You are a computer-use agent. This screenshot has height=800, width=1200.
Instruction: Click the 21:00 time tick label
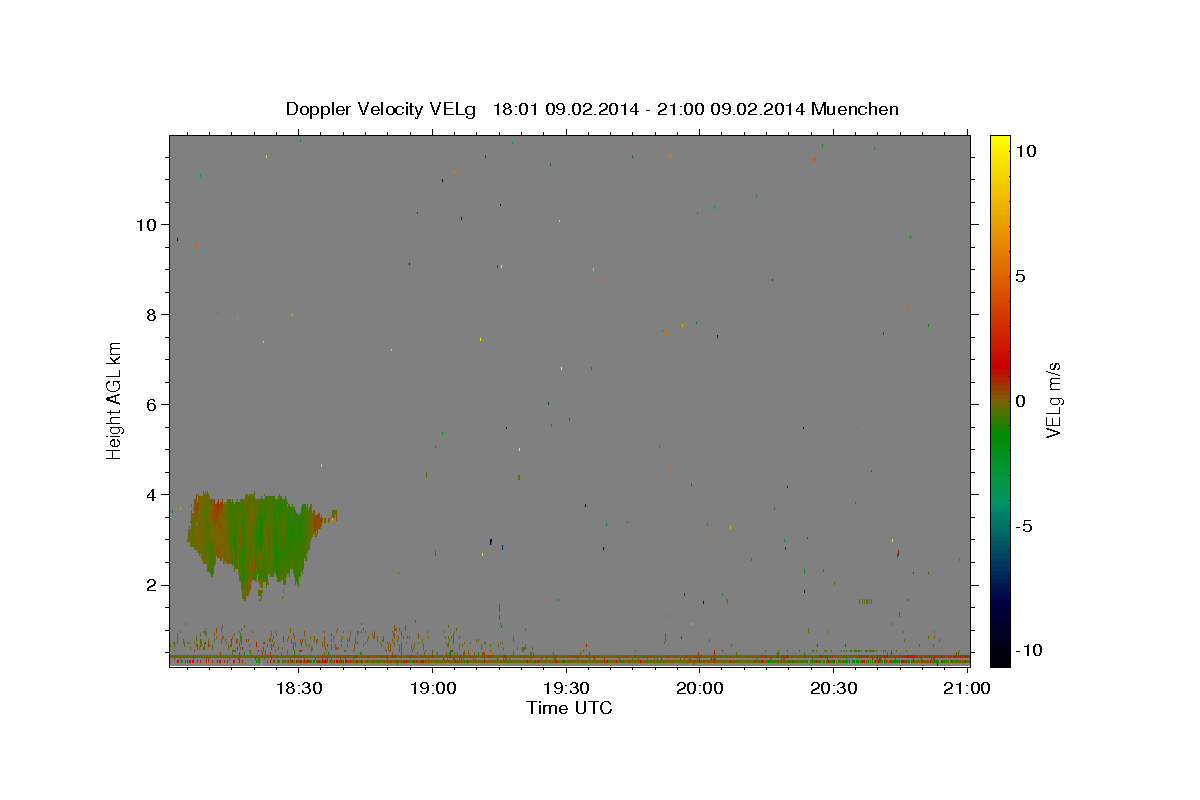click(966, 688)
